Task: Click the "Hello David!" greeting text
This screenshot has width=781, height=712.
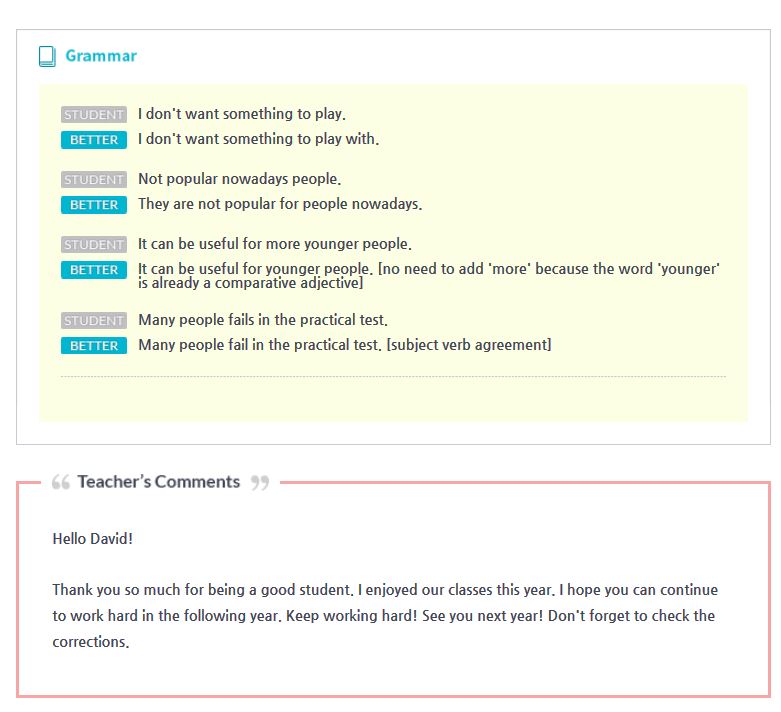Action: (92, 539)
